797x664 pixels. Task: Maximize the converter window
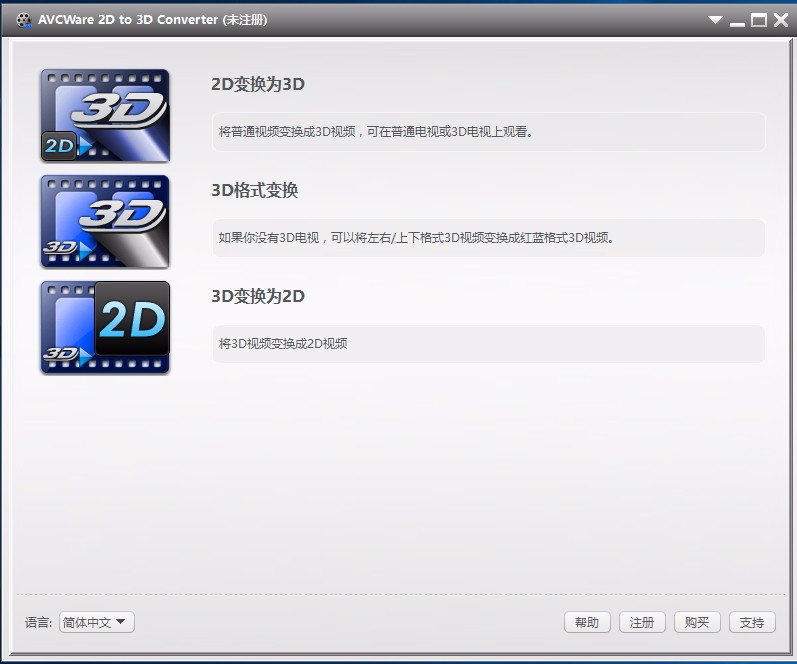(759, 20)
